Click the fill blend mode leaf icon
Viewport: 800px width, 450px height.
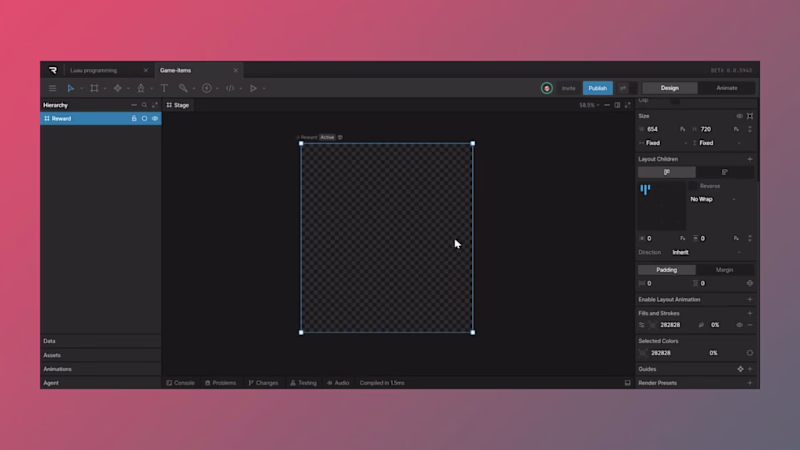coord(702,325)
